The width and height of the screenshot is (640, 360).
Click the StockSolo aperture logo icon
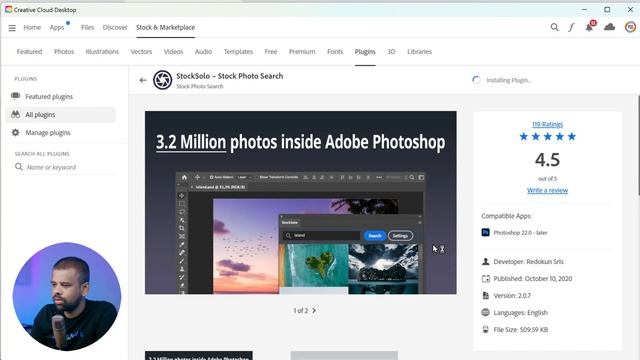click(162, 80)
